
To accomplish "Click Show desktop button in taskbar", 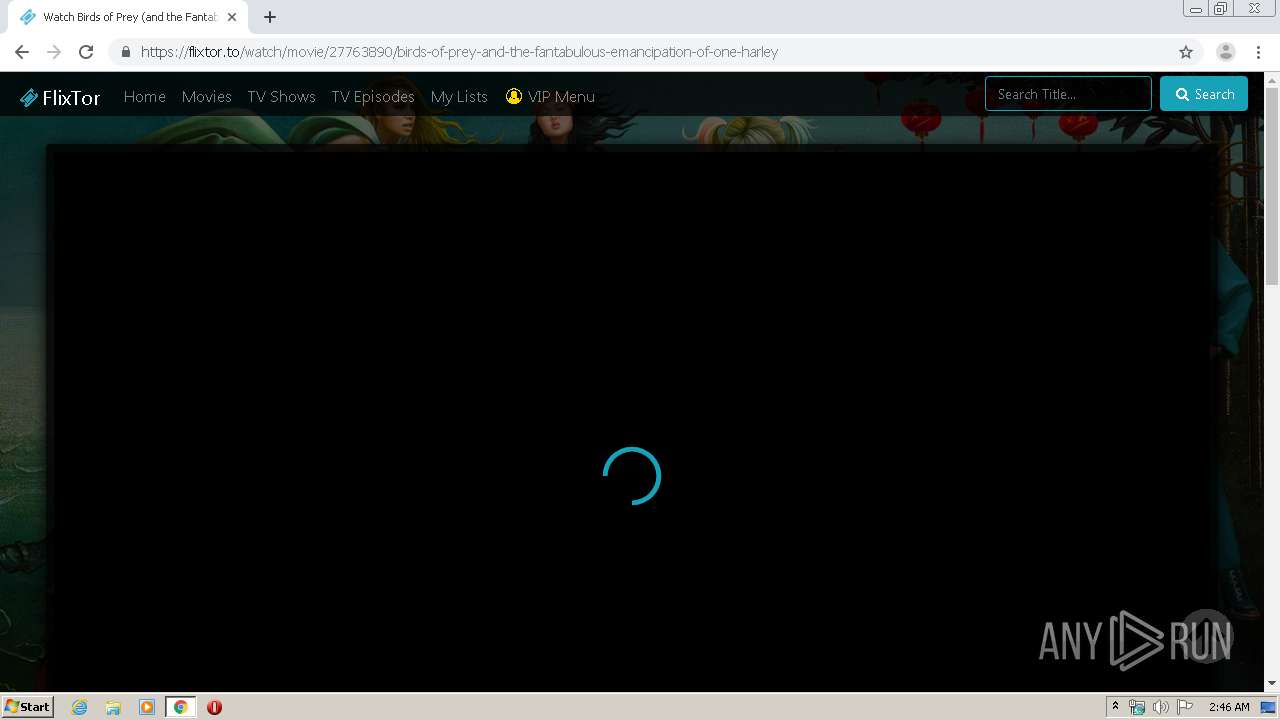I will pyautogui.click(x=1268, y=707).
